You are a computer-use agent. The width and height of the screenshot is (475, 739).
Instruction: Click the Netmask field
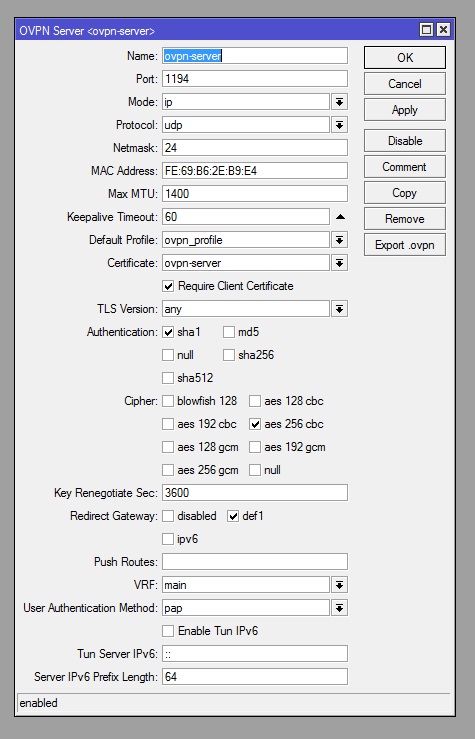click(255, 148)
